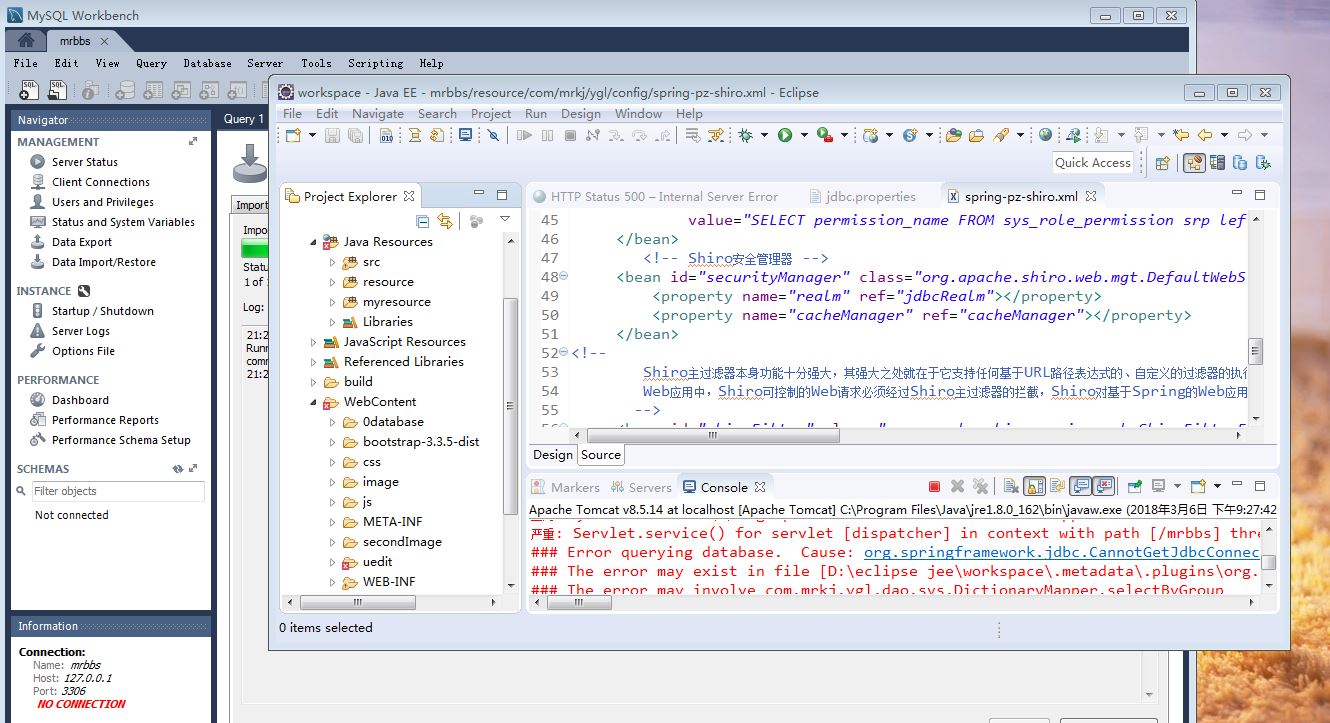The height and width of the screenshot is (723, 1330).
Task: Expand the src folder in Project Explorer
Action: [x=333, y=262]
